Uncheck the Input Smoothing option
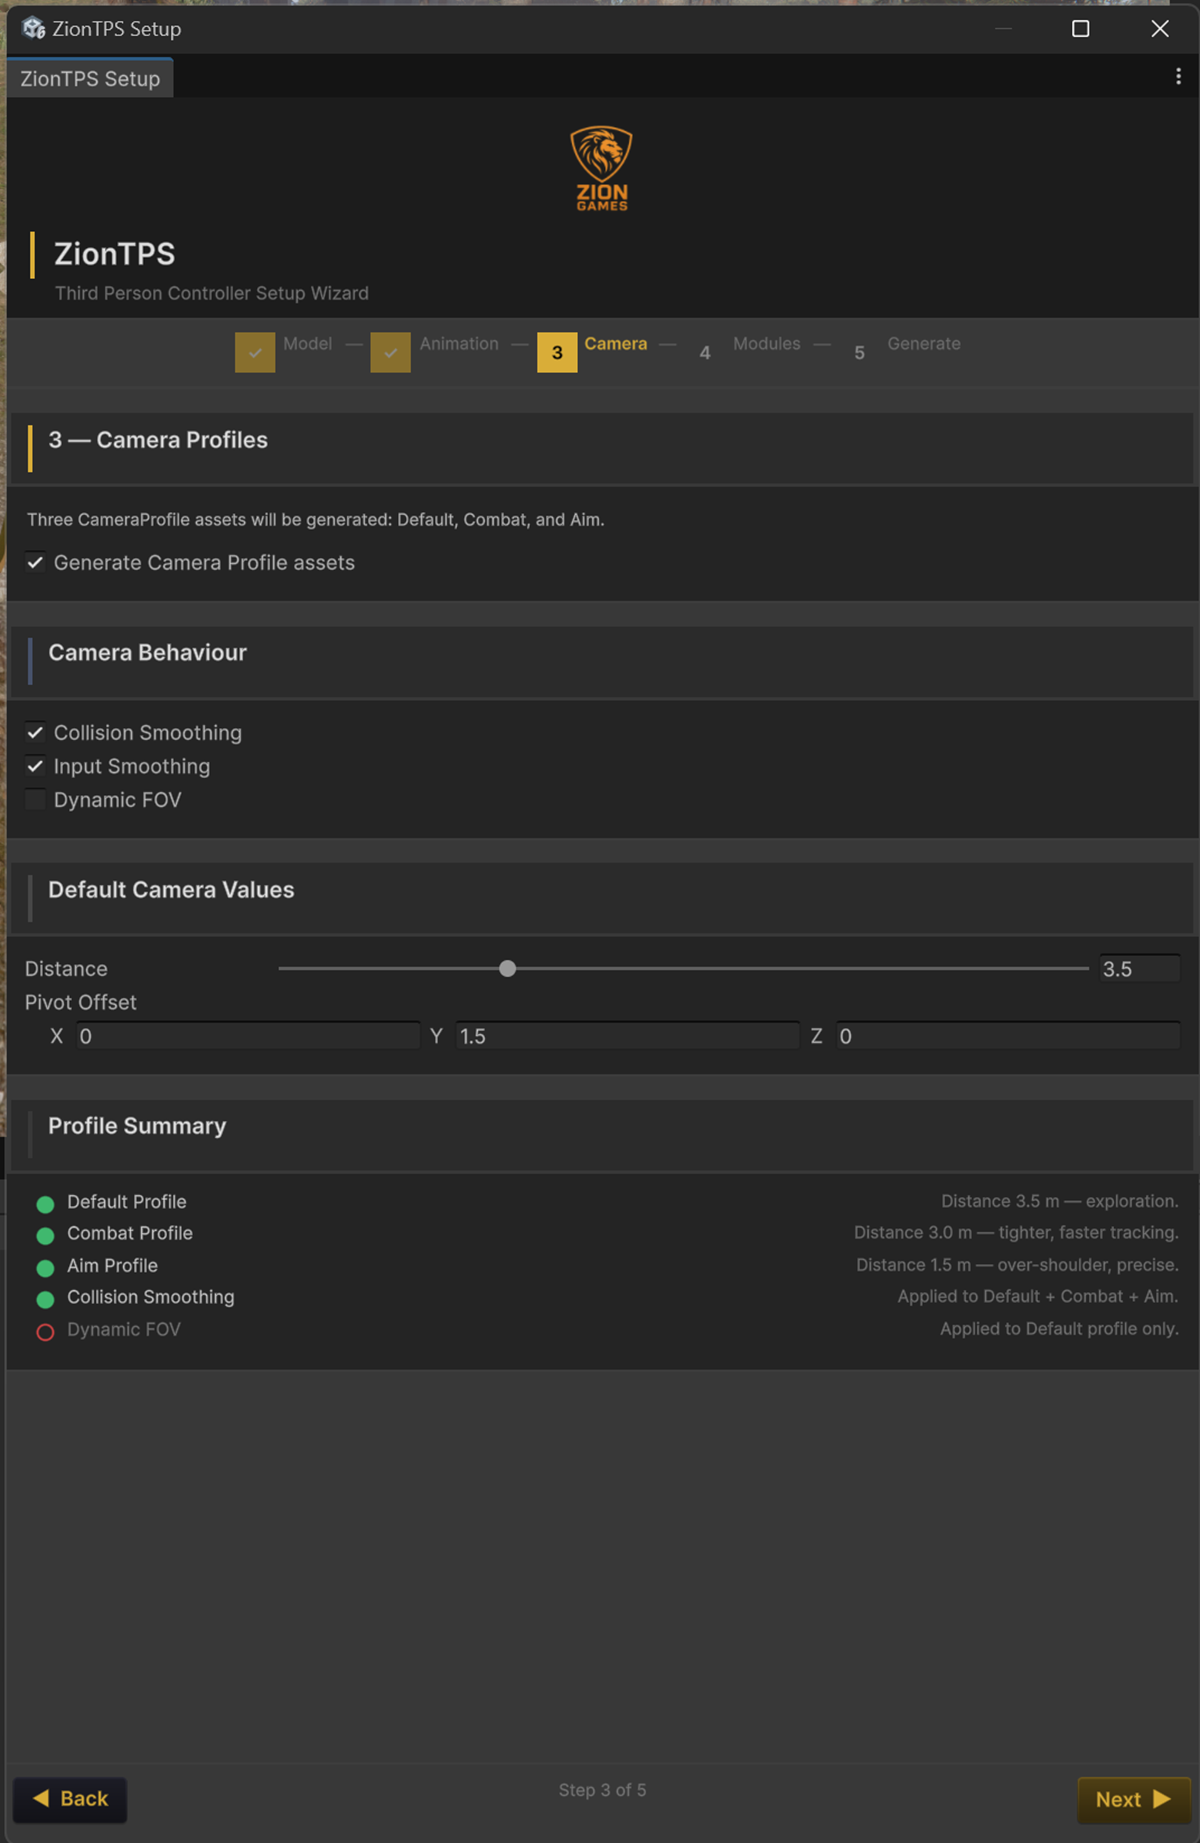Image resolution: width=1200 pixels, height=1843 pixels. (35, 766)
